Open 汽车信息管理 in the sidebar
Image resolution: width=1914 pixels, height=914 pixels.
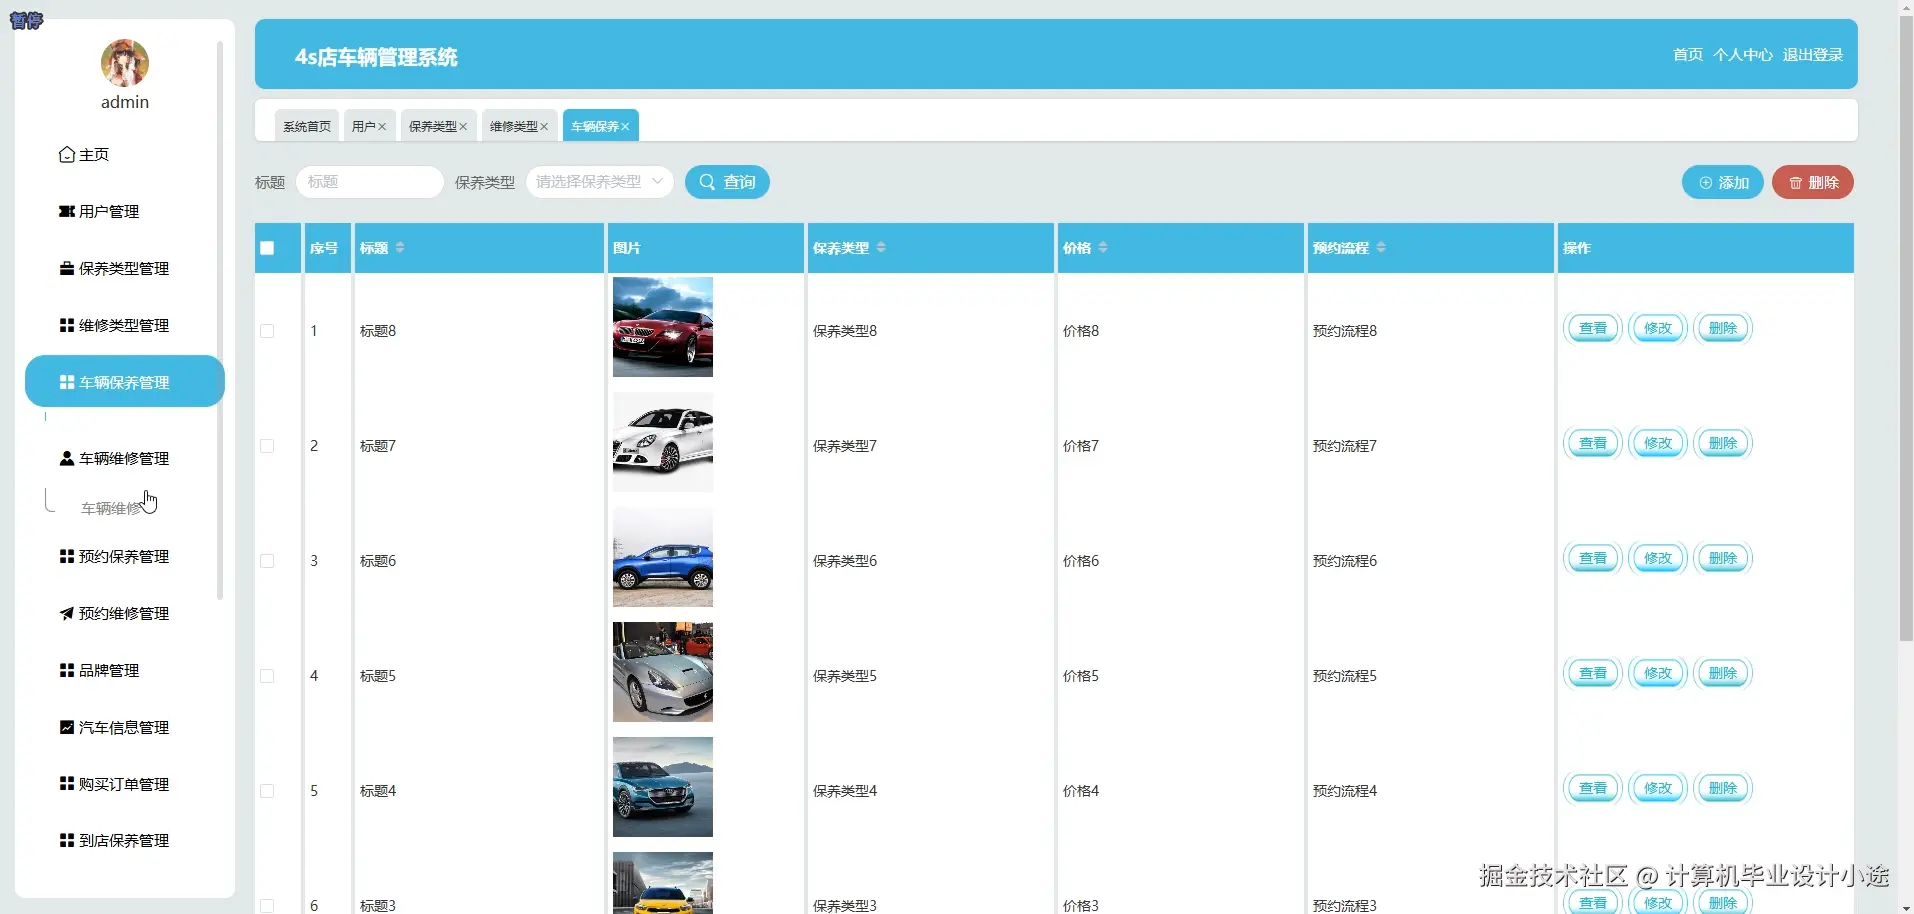click(114, 728)
